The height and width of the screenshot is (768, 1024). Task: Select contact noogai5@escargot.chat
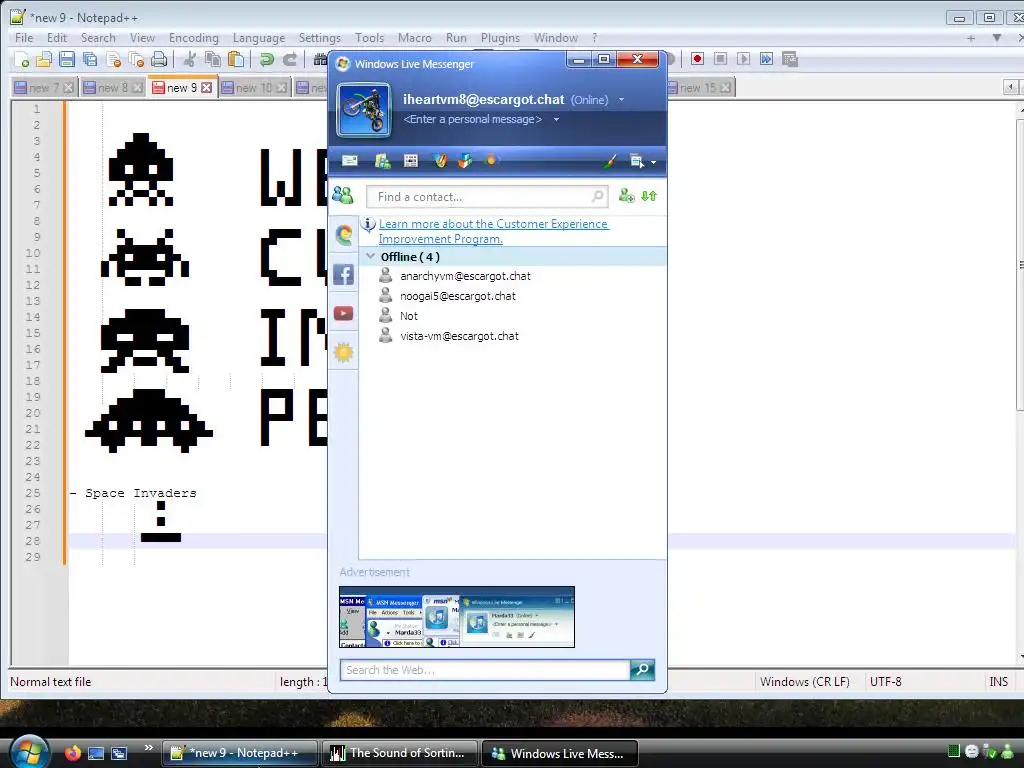click(458, 296)
